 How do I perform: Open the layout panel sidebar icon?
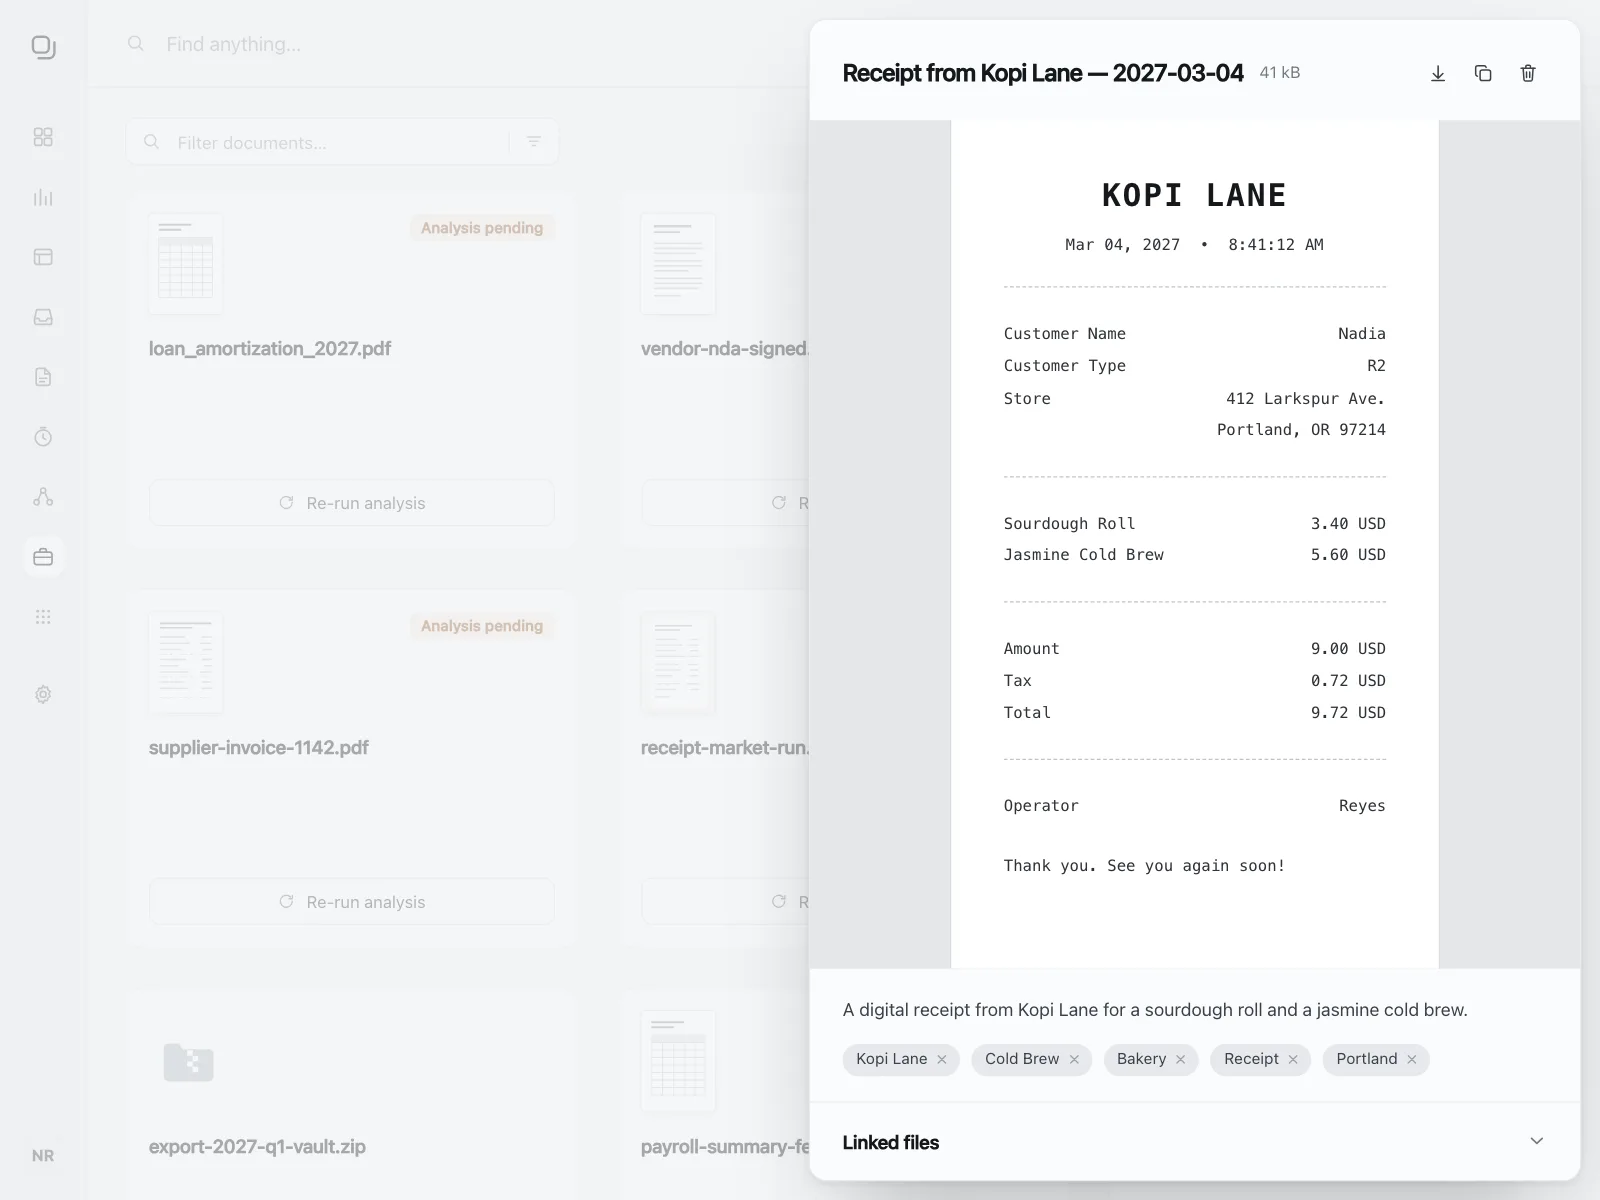pyautogui.click(x=43, y=257)
